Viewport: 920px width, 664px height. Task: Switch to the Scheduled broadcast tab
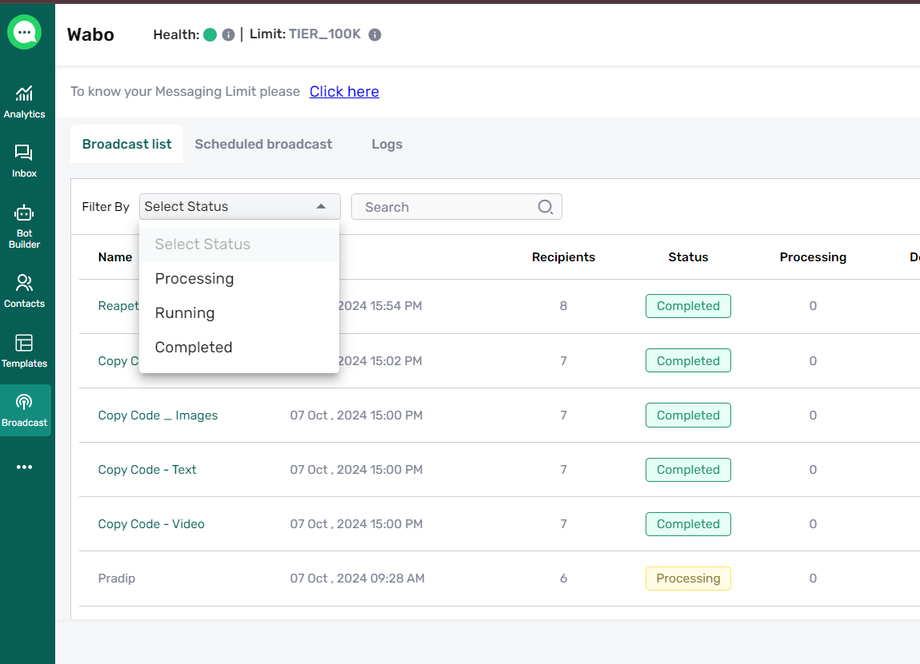[263, 144]
